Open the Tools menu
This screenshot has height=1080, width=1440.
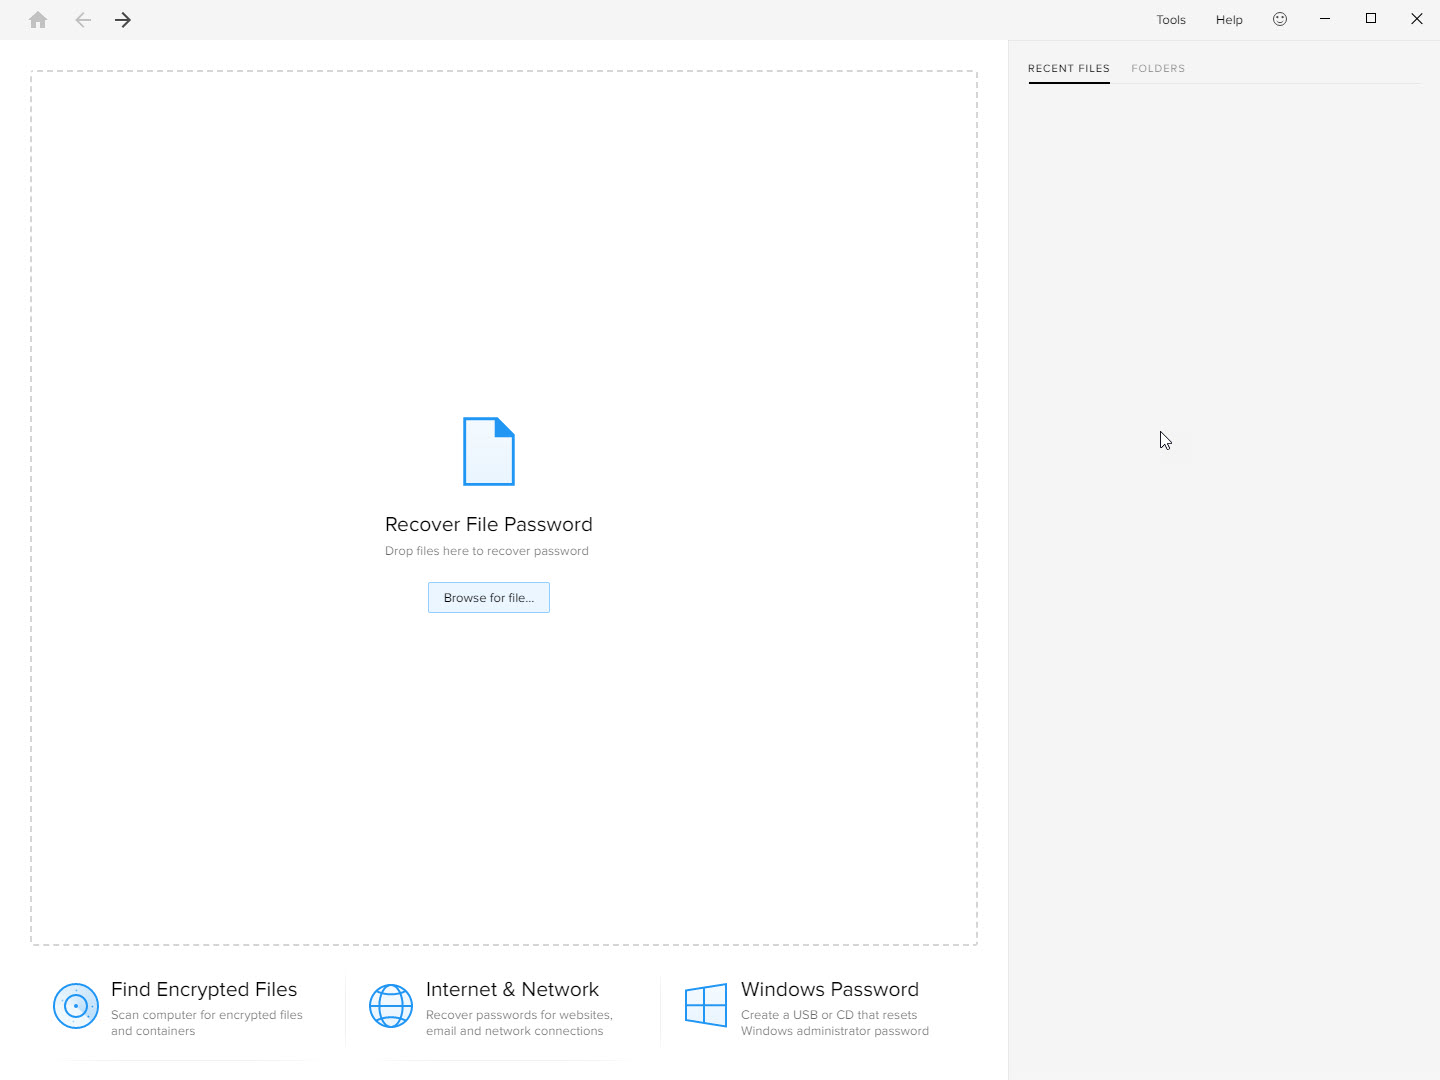[1171, 20]
